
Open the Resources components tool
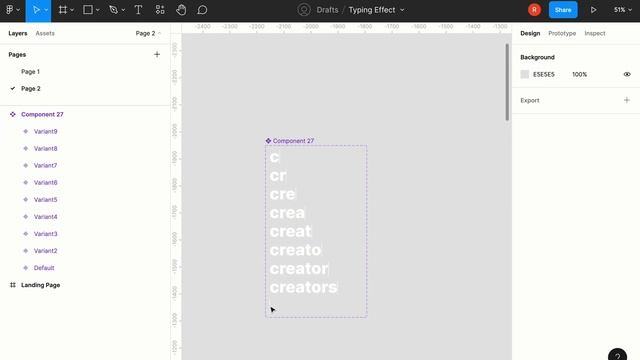click(x=160, y=10)
